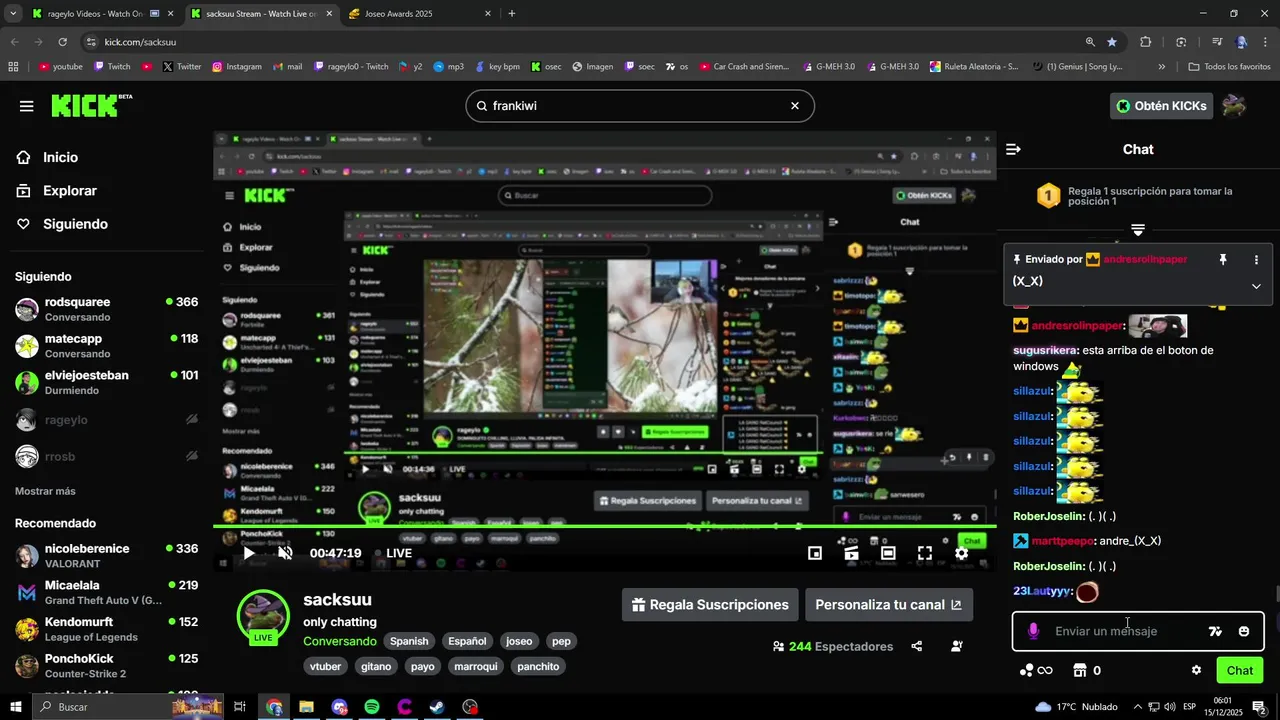The width and height of the screenshot is (1280, 720).
Task: Open nicoleberenice VALORANT stream
Action: coord(105,556)
